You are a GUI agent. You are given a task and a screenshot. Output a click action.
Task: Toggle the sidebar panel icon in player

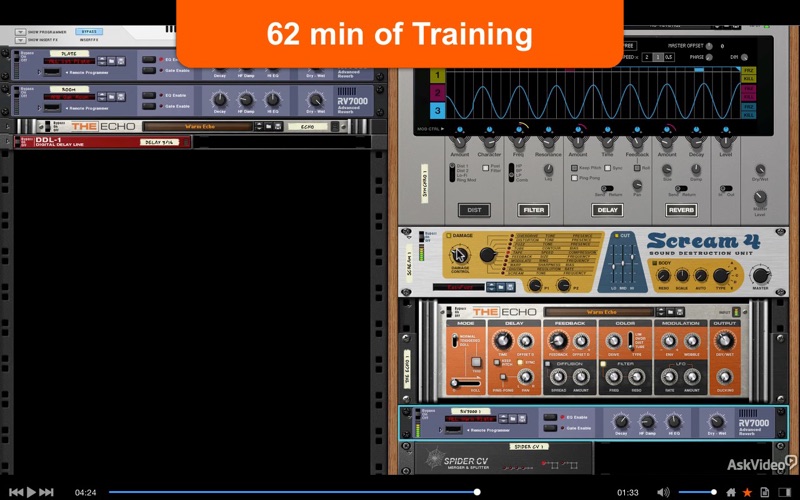(x=784, y=492)
